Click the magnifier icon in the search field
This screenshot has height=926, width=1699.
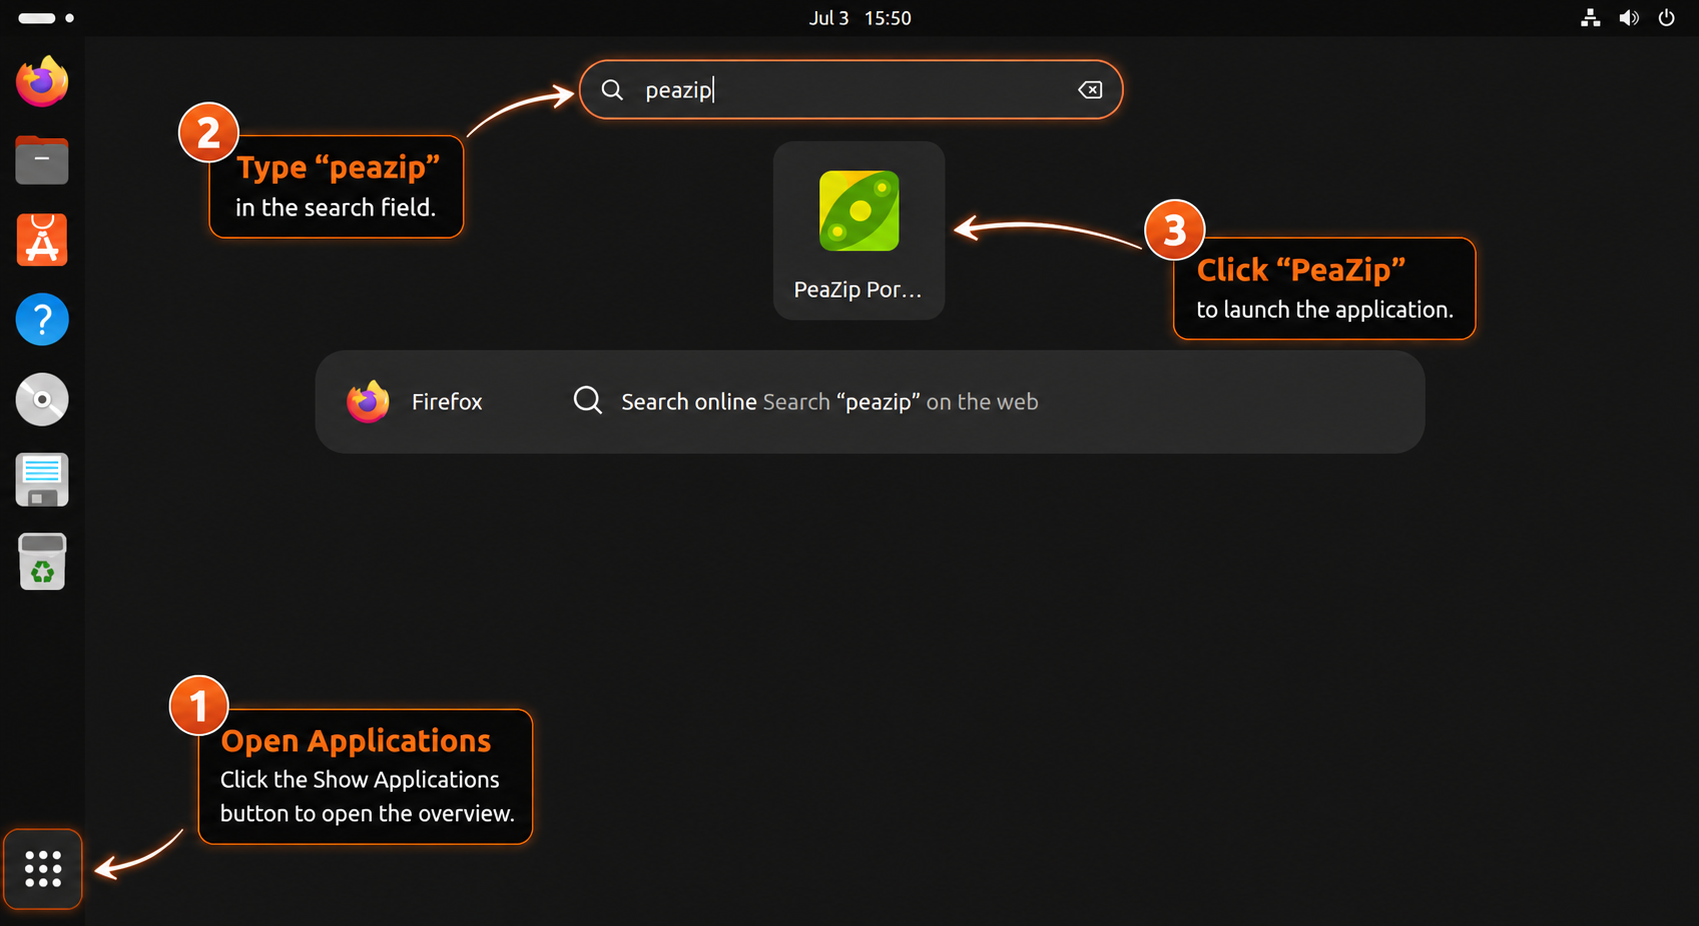pos(612,90)
